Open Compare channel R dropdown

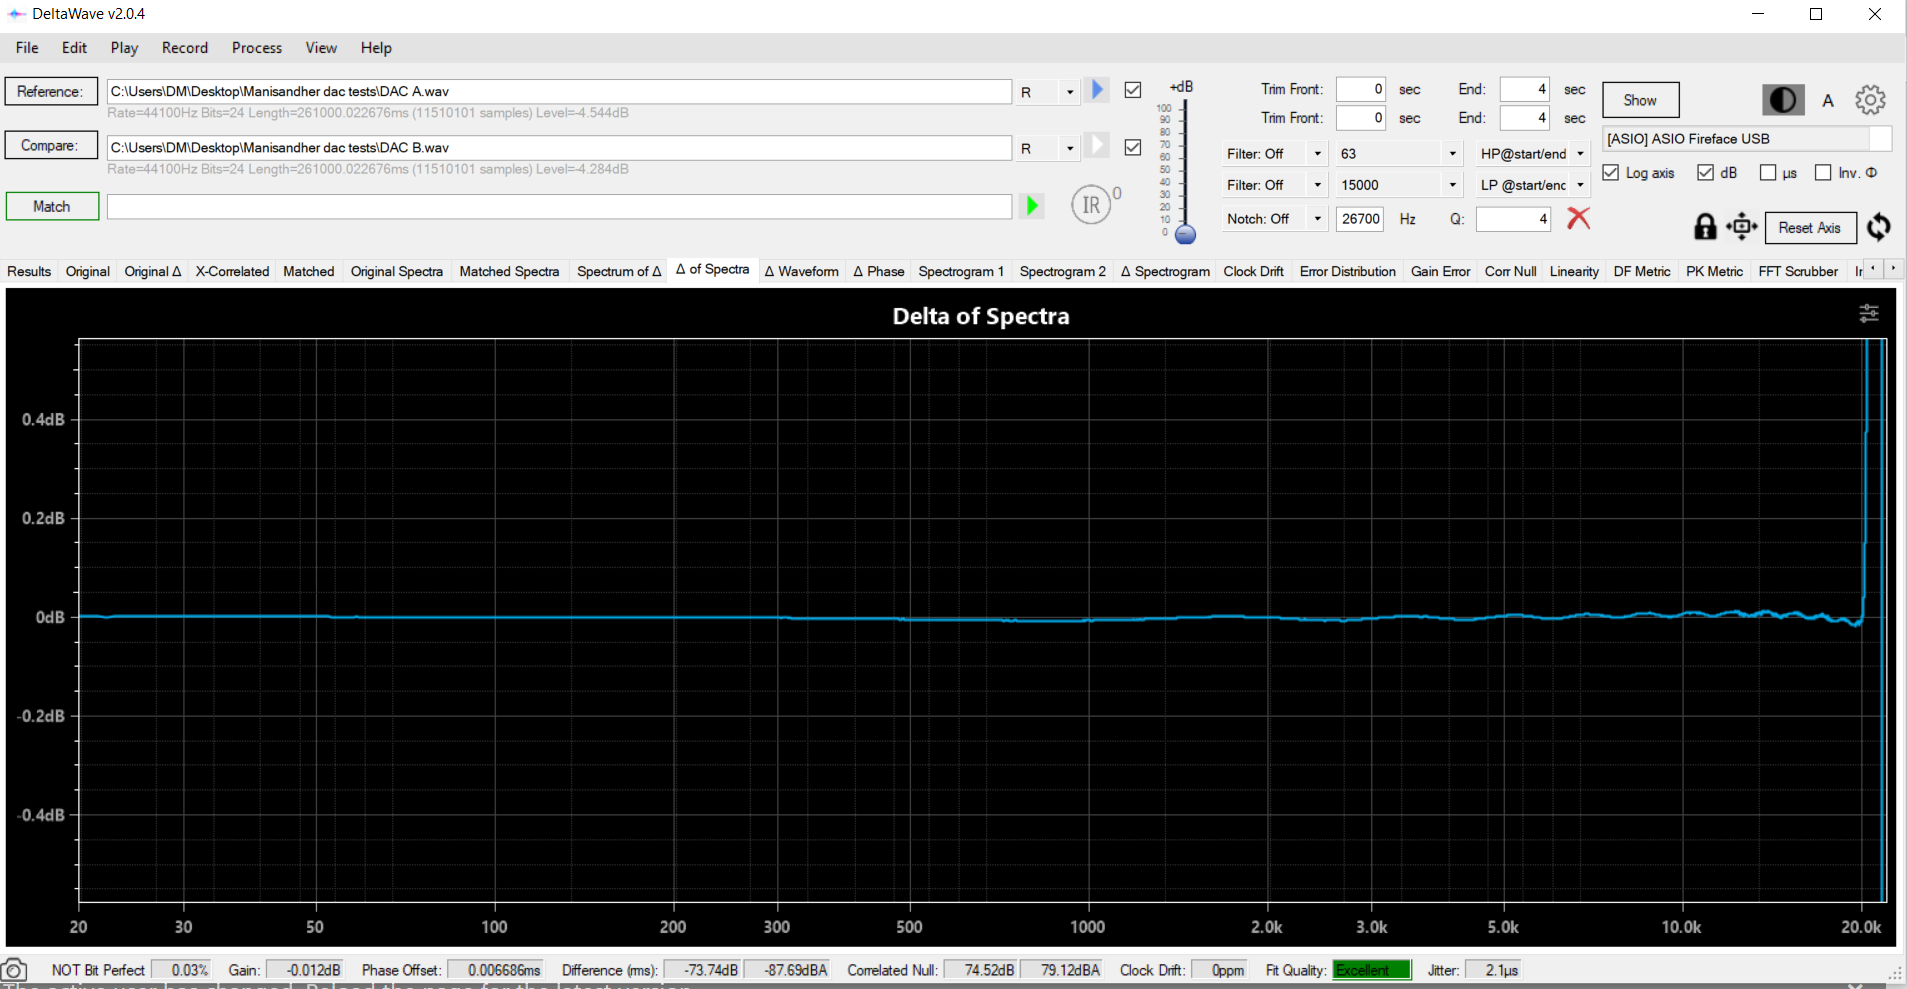(1070, 148)
